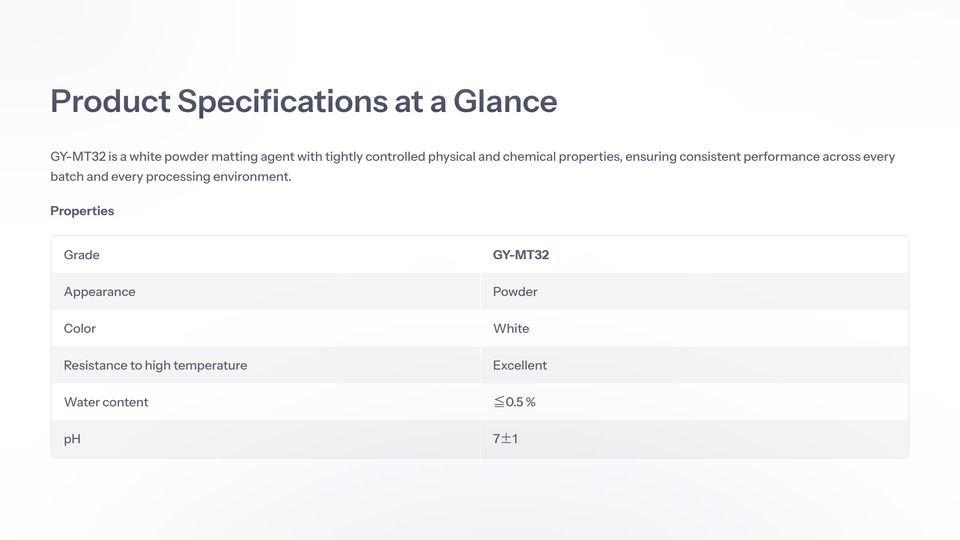The image size is (960, 540).
Task: Select the "Properties" label above the table
Action: point(82,211)
